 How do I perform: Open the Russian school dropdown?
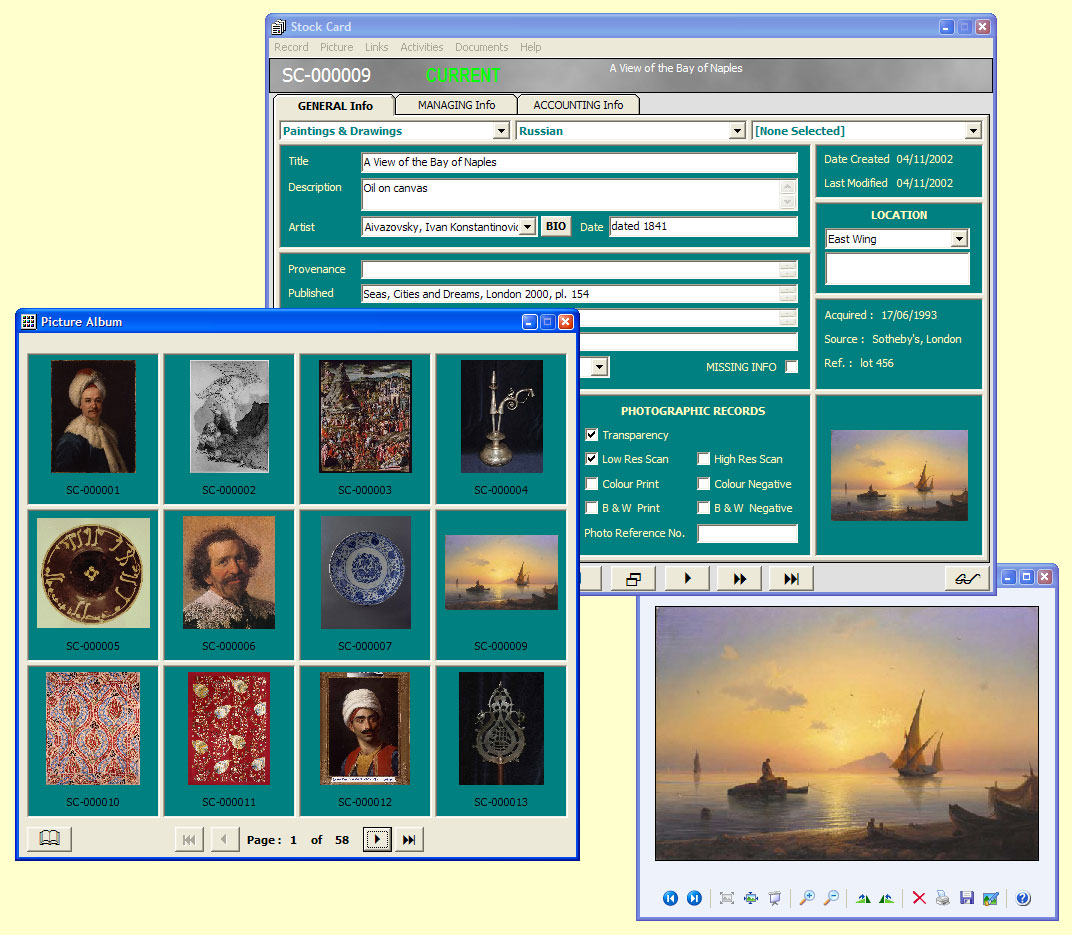point(736,131)
